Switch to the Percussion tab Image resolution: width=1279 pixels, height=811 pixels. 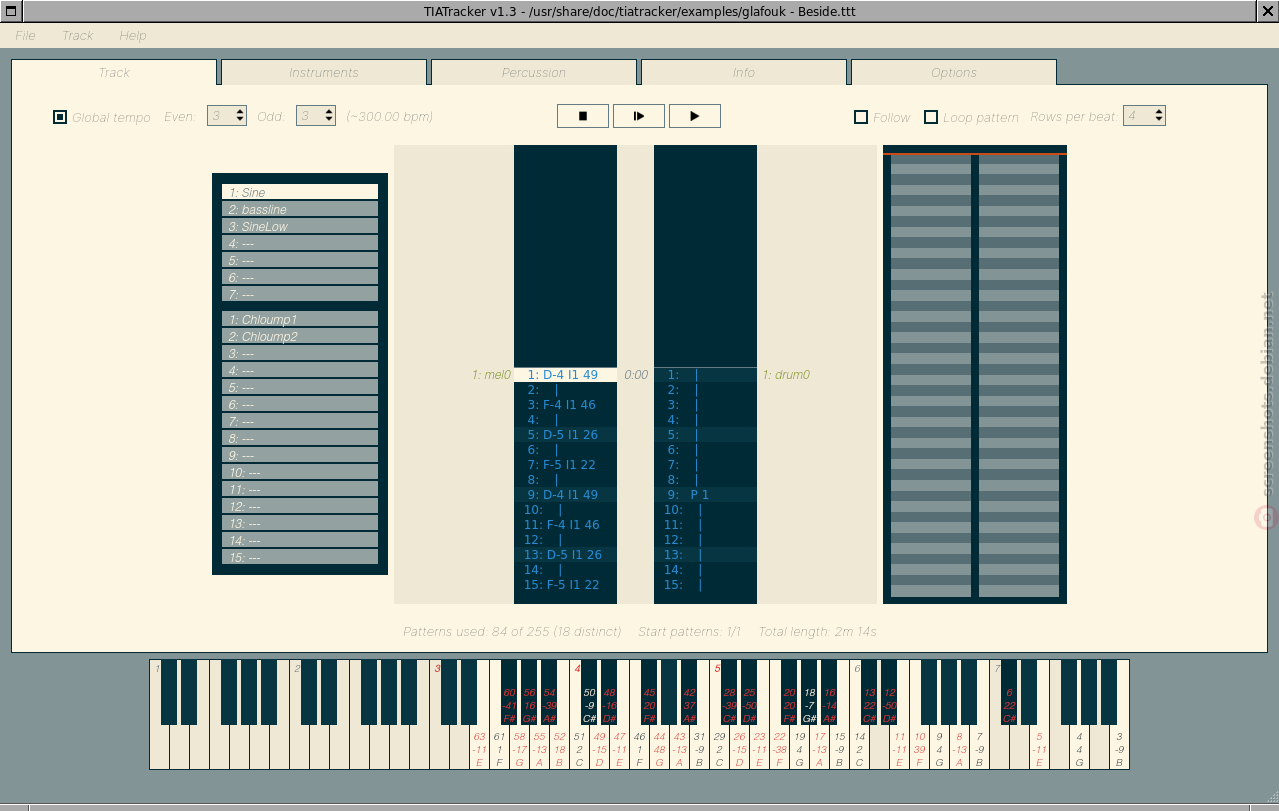[534, 72]
